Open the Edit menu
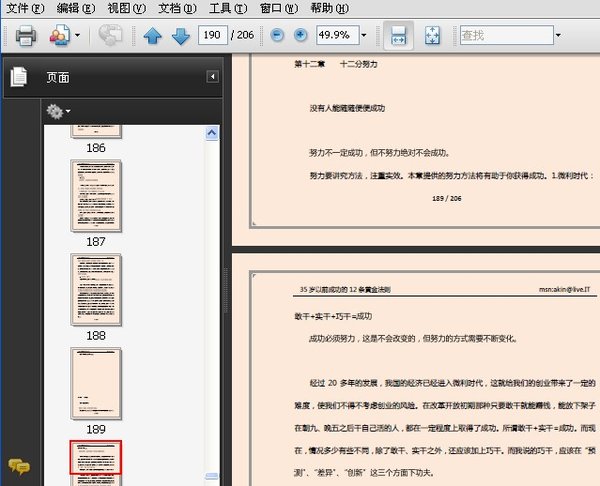This screenshot has width=600, height=486. [76, 8]
